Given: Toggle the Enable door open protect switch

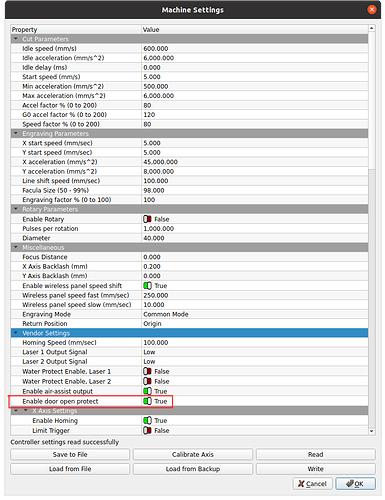Looking at the screenshot, I should pos(147,401).
